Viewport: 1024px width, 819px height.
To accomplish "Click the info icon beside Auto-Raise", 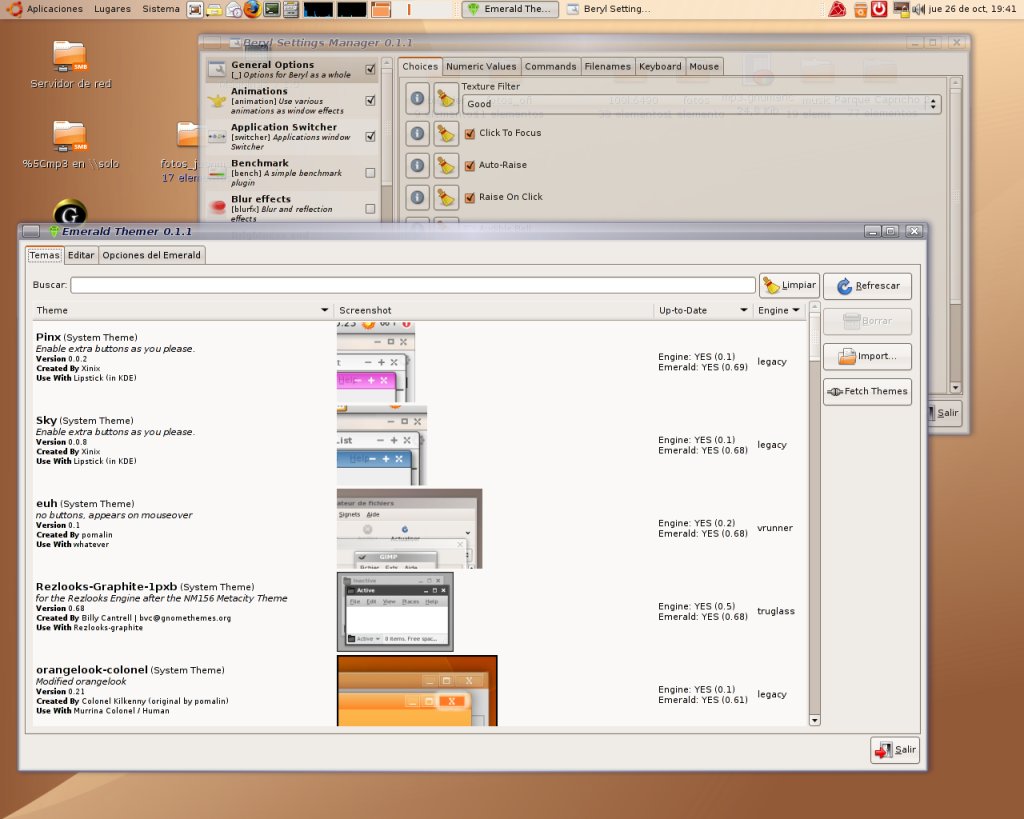I will [417, 165].
